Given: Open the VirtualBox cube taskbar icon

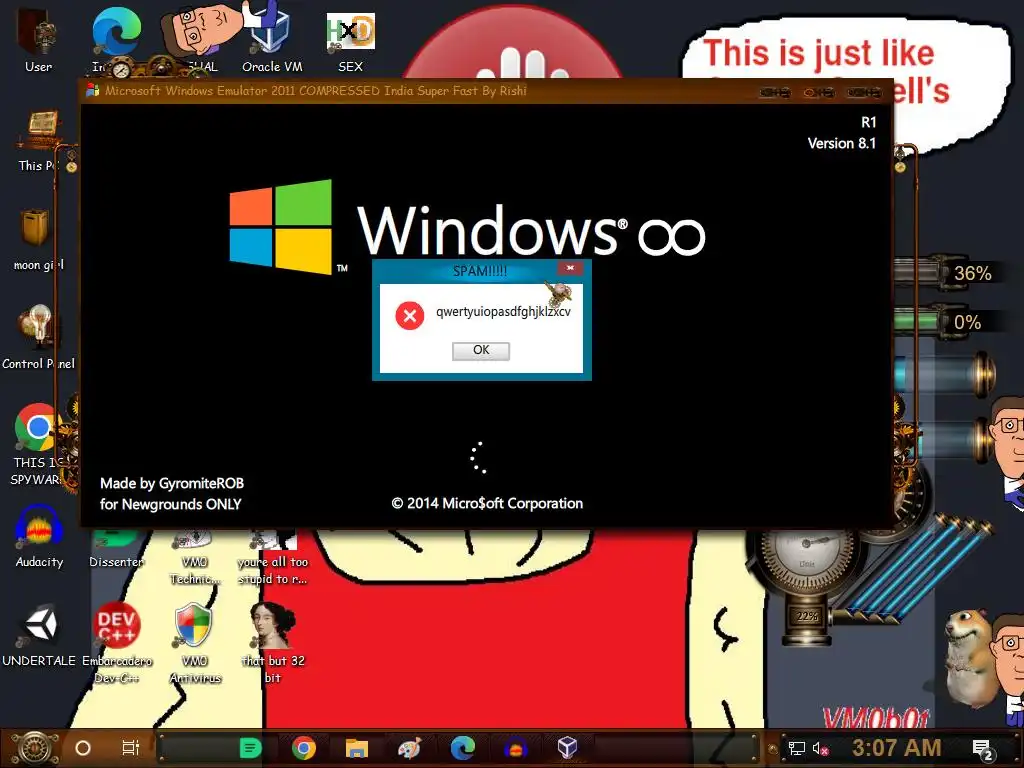Looking at the screenshot, I should pyautogui.click(x=567, y=747).
